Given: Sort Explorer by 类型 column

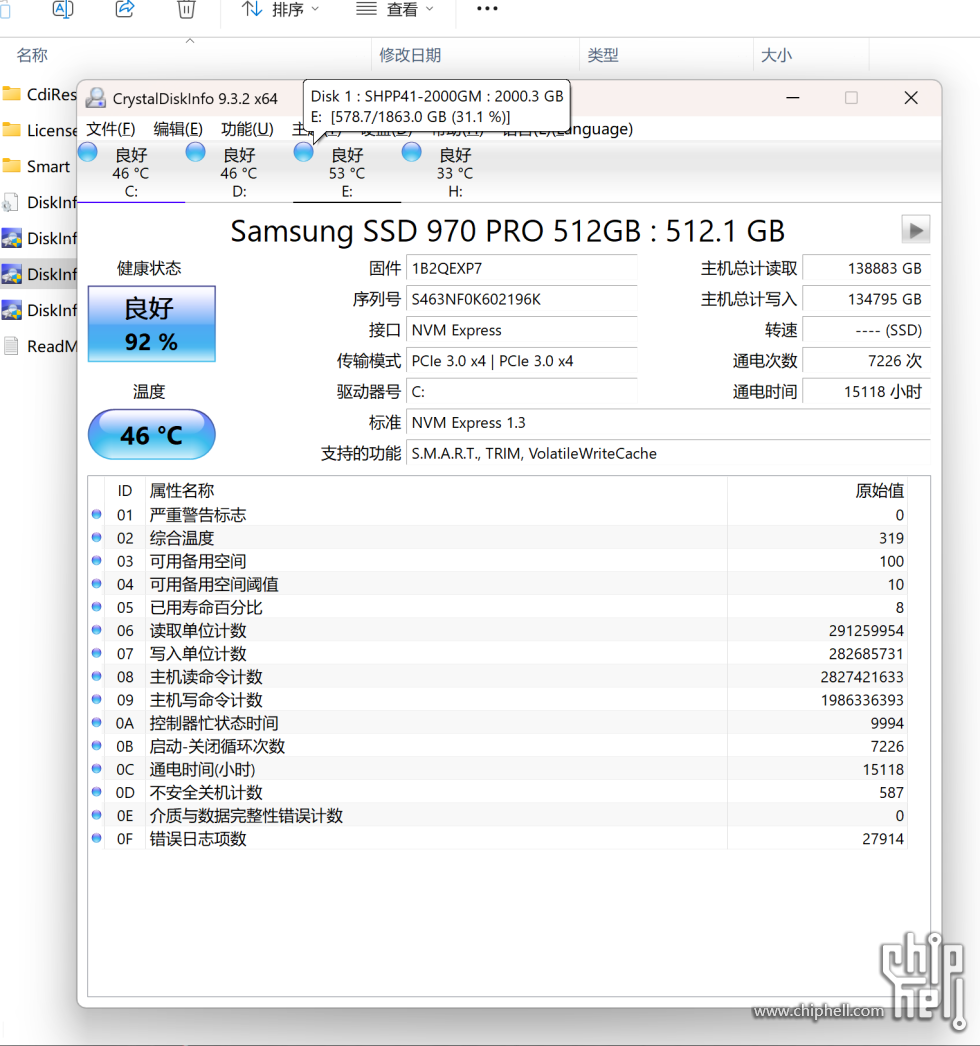Looking at the screenshot, I should click(603, 55).
